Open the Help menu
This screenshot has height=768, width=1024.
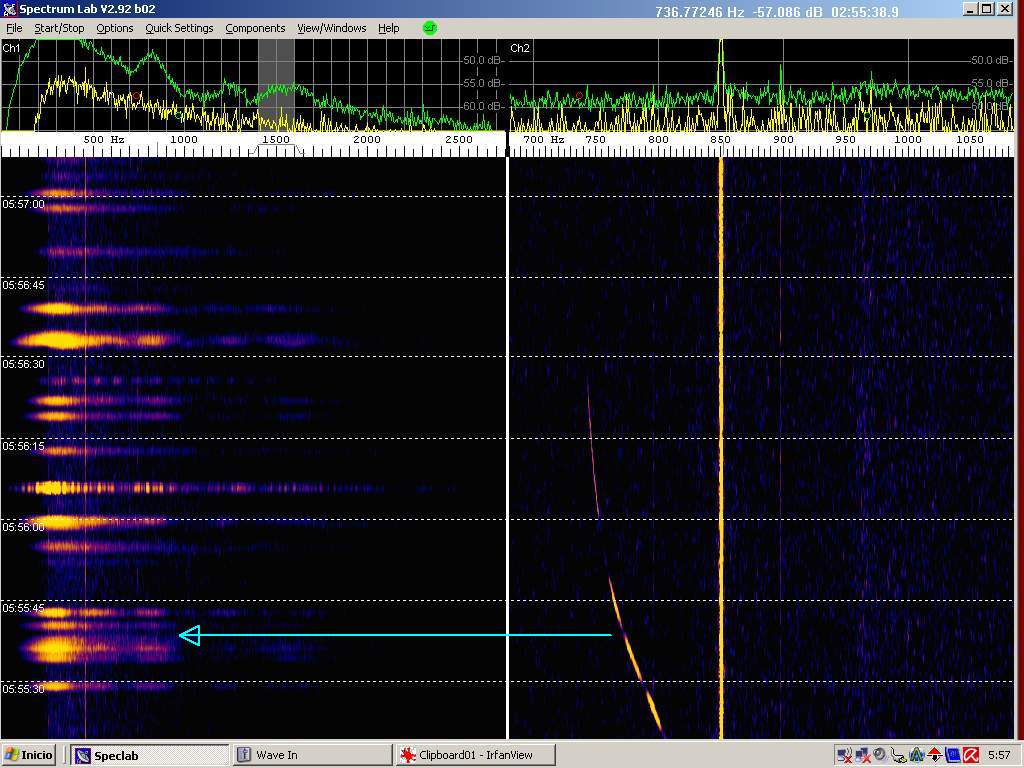pos(388,28)
